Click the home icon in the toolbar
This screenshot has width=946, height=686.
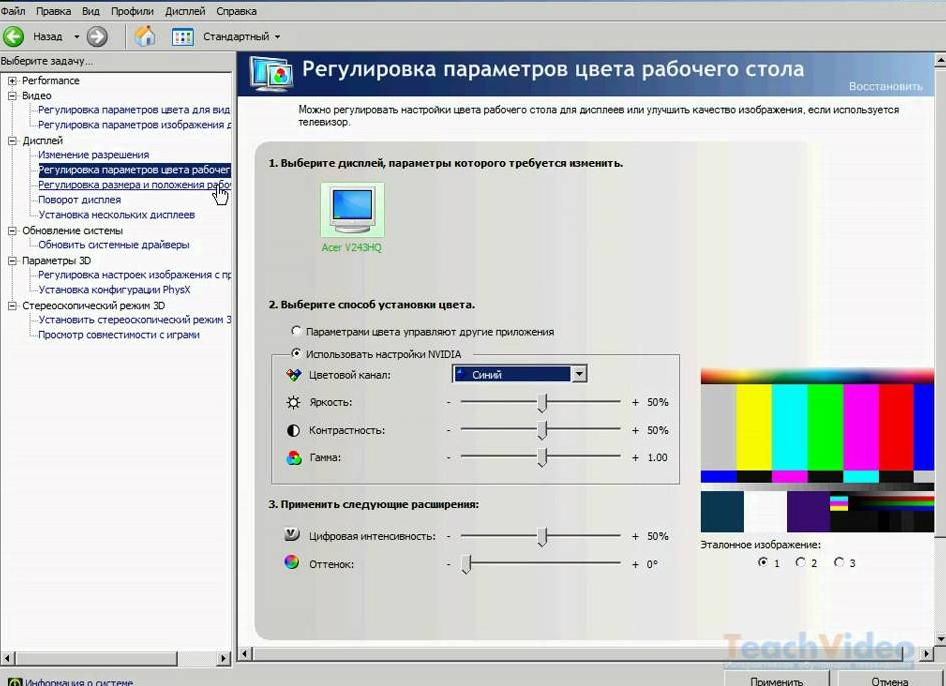144,36
